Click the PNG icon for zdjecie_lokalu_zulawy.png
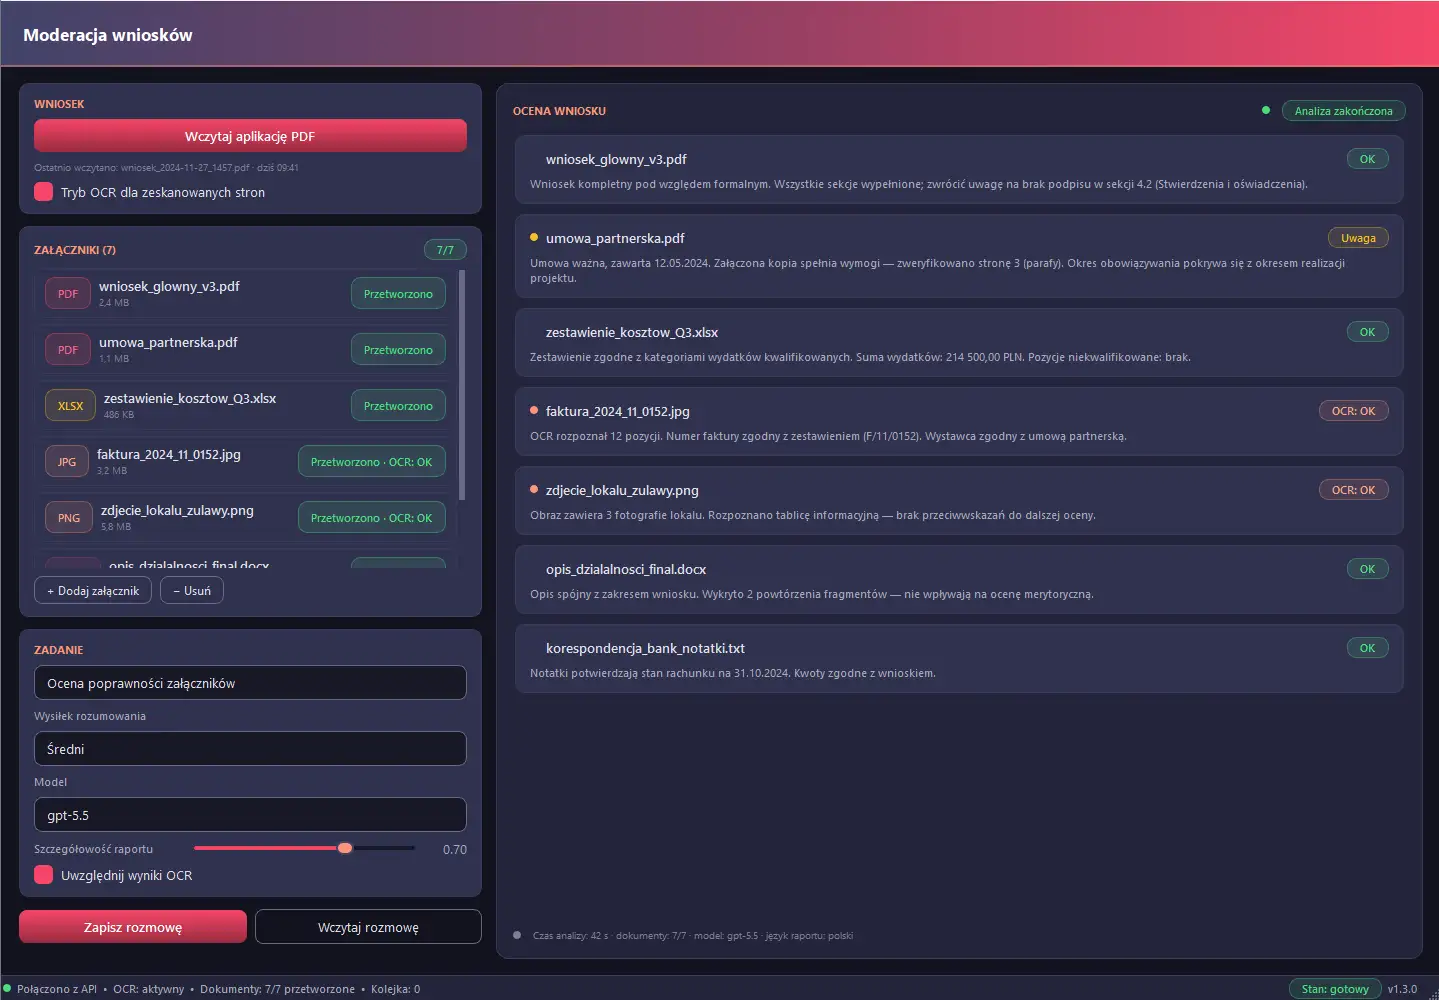Image resolution: width=1439 pixels, height=1000 pixels. click(69, 518)
